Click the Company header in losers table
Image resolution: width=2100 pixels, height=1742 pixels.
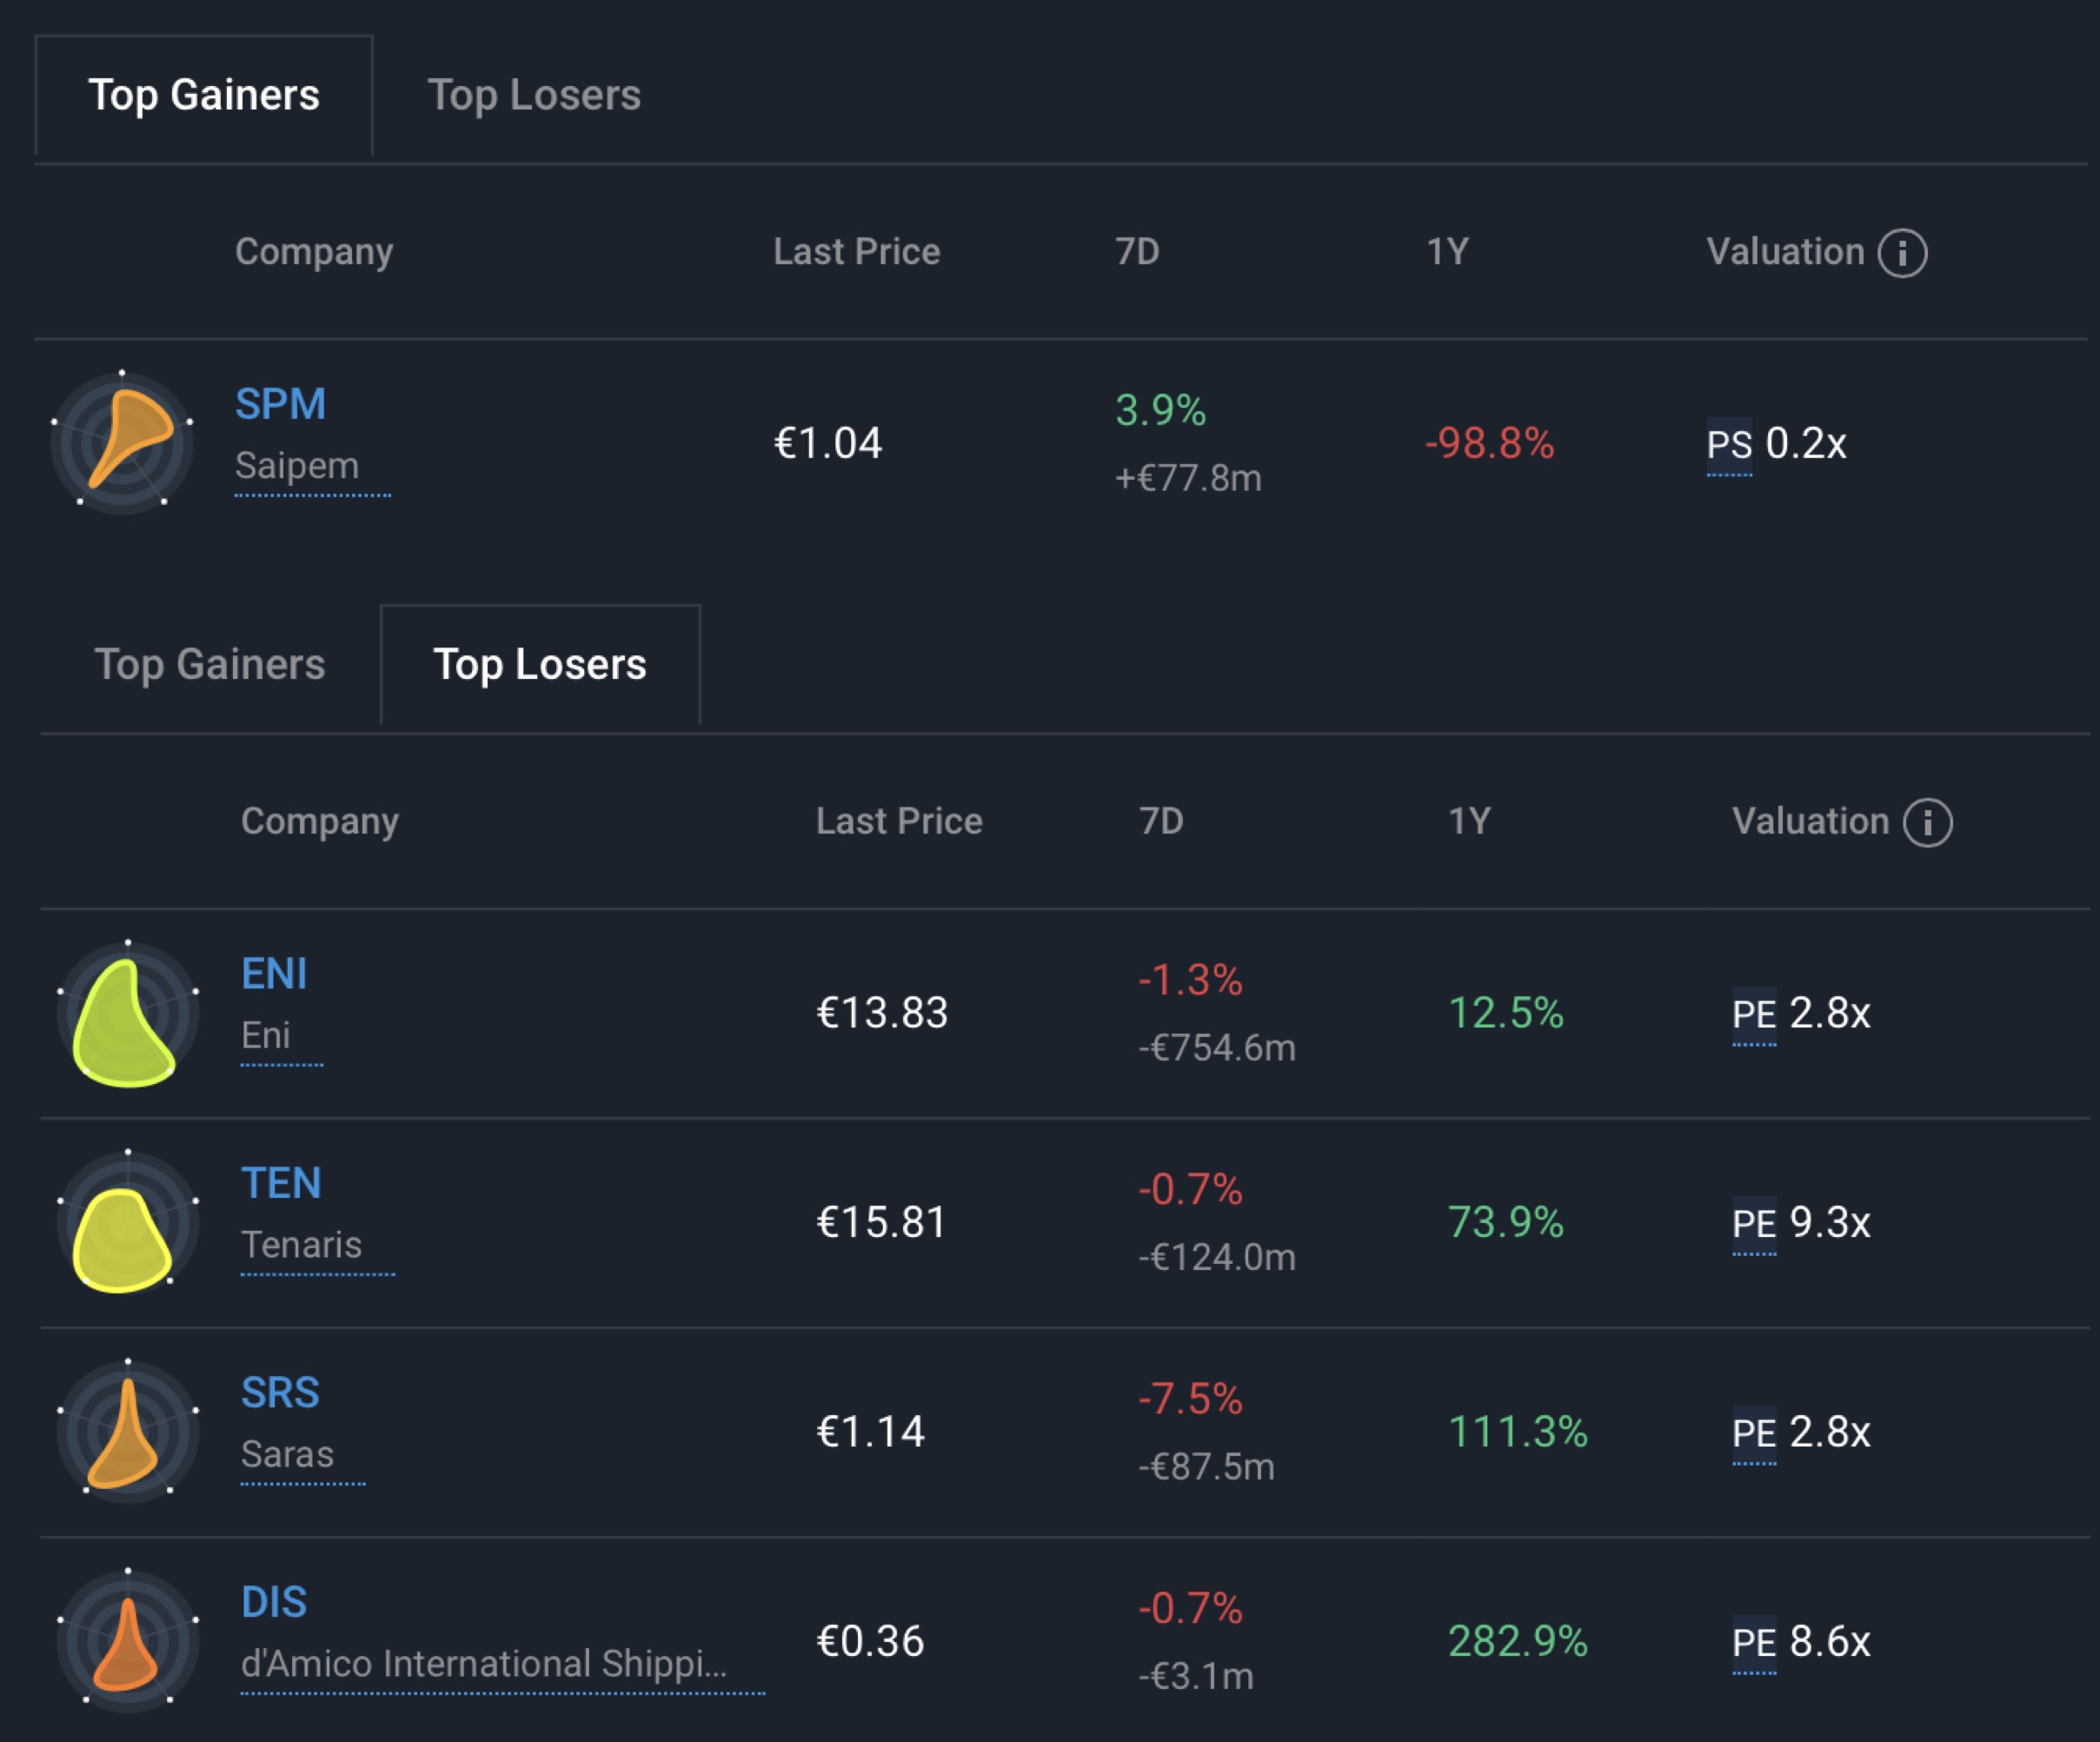320,822
